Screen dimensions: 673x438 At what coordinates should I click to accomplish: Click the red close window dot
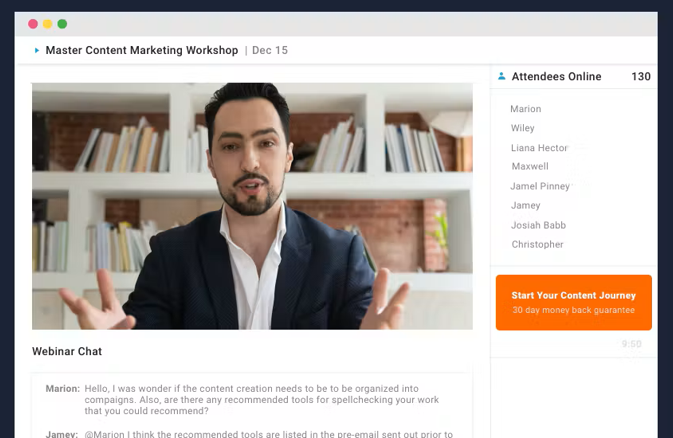tap(33, 24)
